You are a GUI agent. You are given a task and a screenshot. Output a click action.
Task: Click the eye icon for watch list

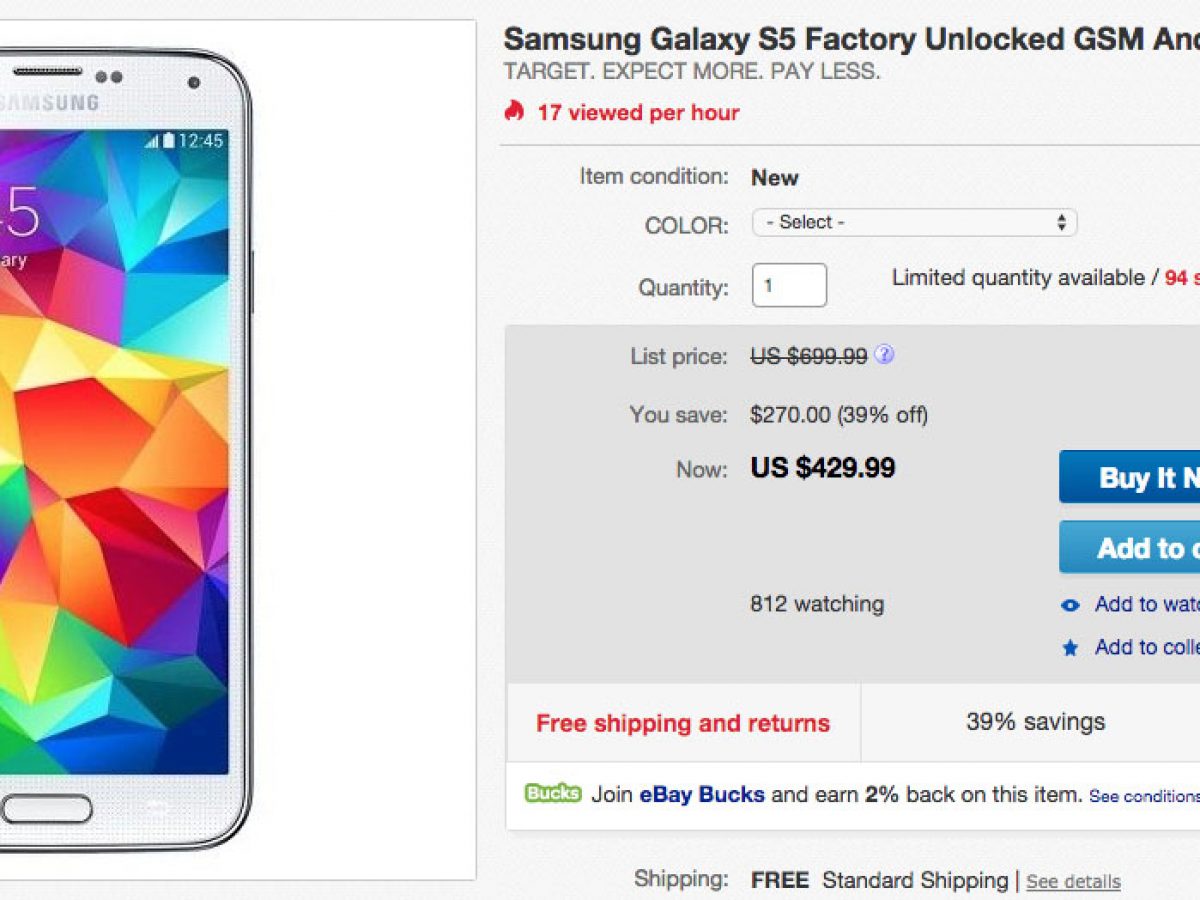pos(1070,605)
